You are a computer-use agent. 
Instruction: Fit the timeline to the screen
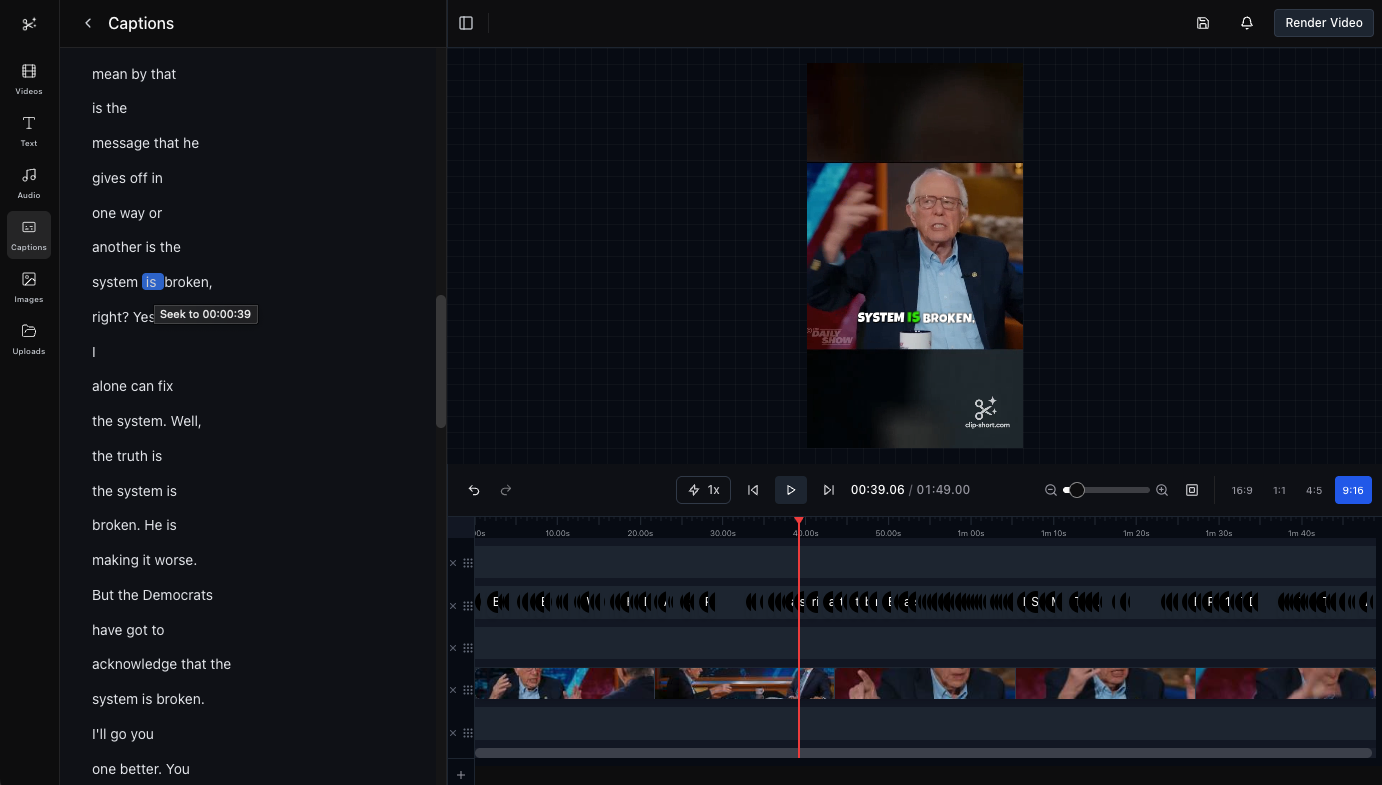tap(1192, 490)
